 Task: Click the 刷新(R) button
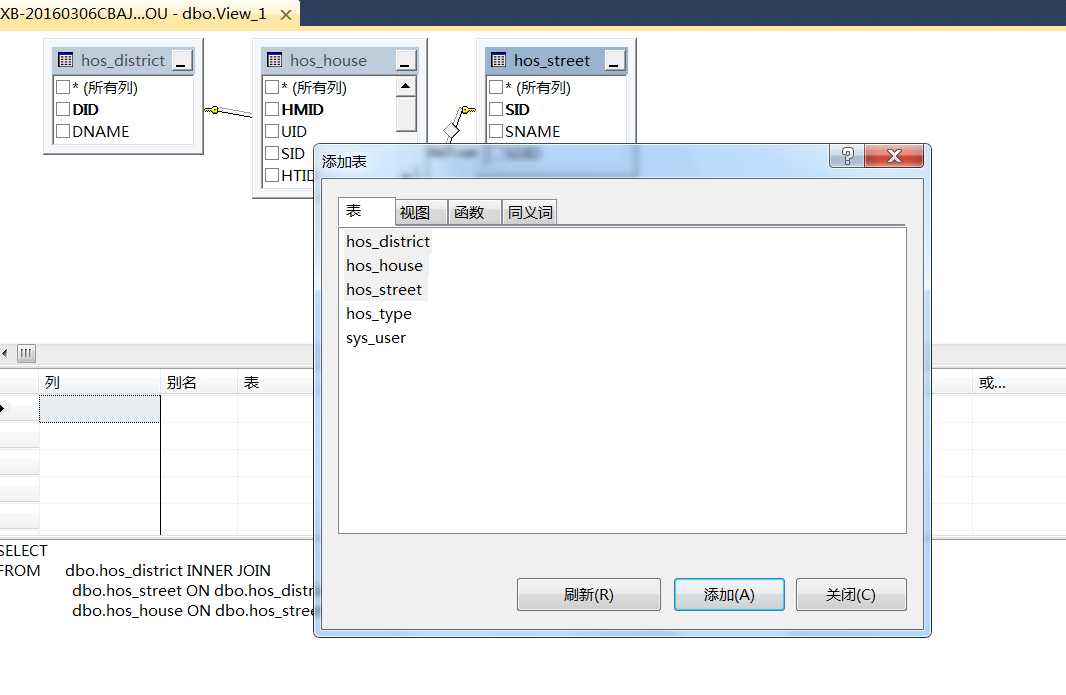tap(589, 594)
